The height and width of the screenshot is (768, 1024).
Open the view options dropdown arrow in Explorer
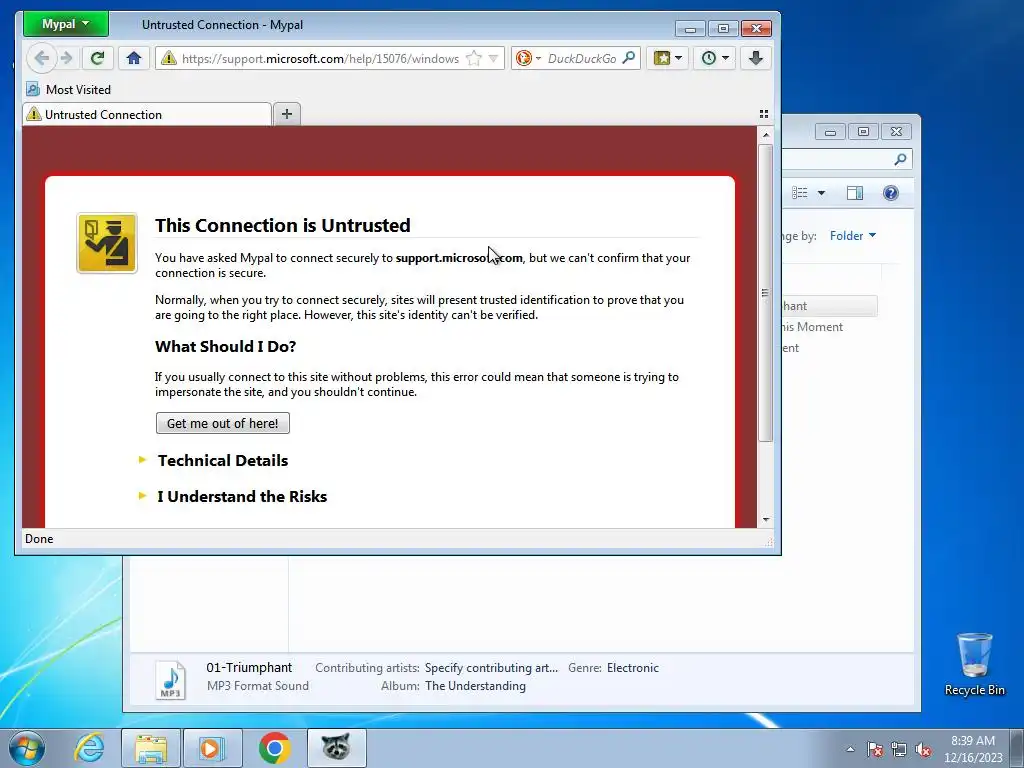pos(822,193)
